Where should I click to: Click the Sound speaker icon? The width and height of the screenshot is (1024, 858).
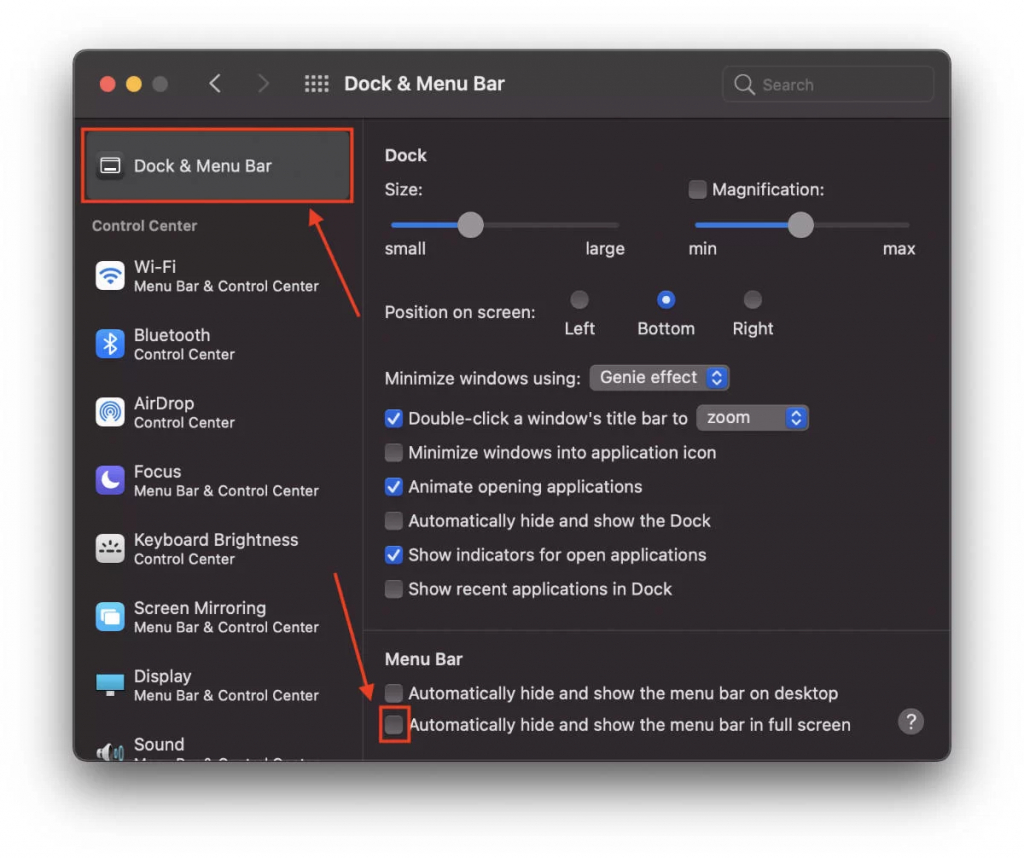110,752
